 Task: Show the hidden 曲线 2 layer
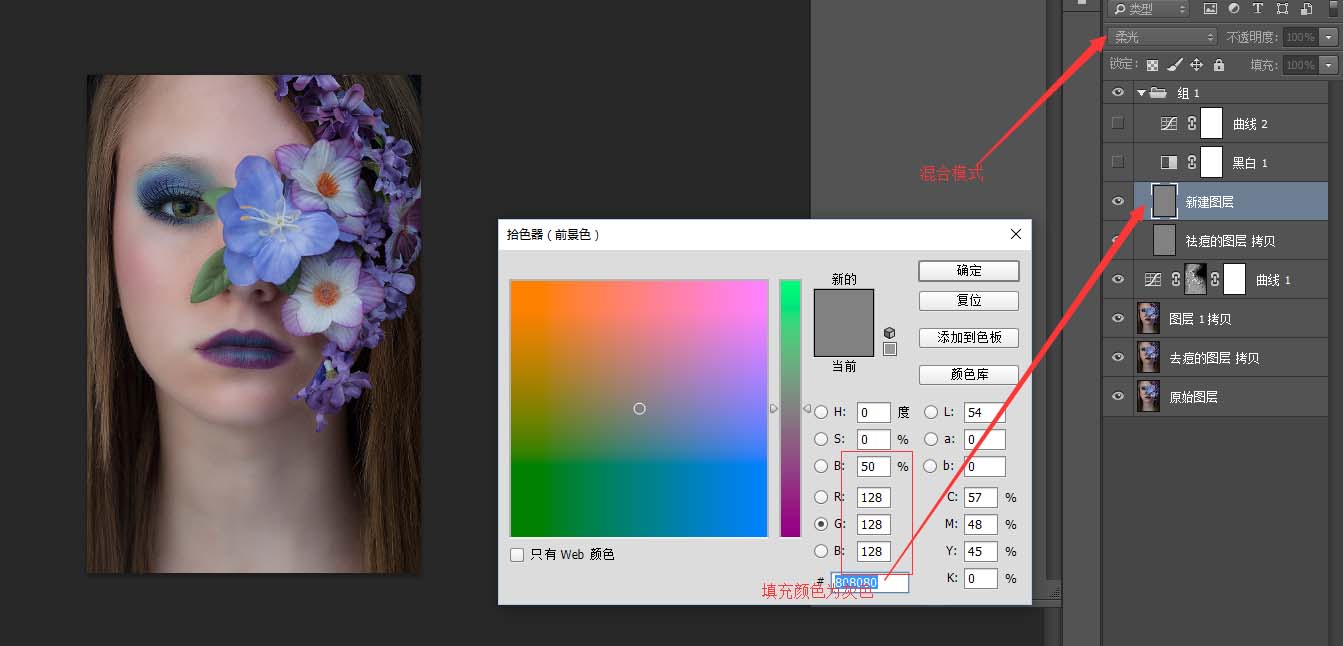tap(1118, 123)
